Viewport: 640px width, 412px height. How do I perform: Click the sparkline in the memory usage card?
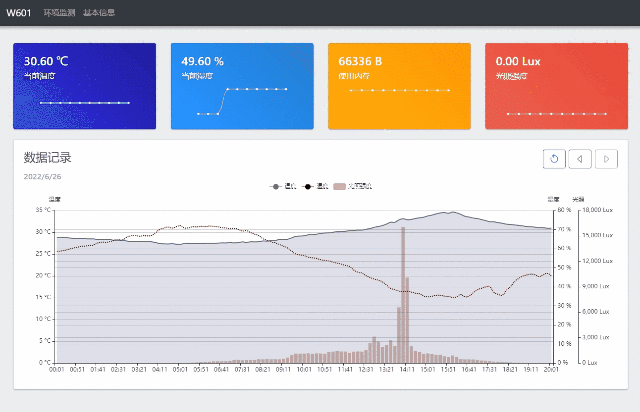(399, 90)
